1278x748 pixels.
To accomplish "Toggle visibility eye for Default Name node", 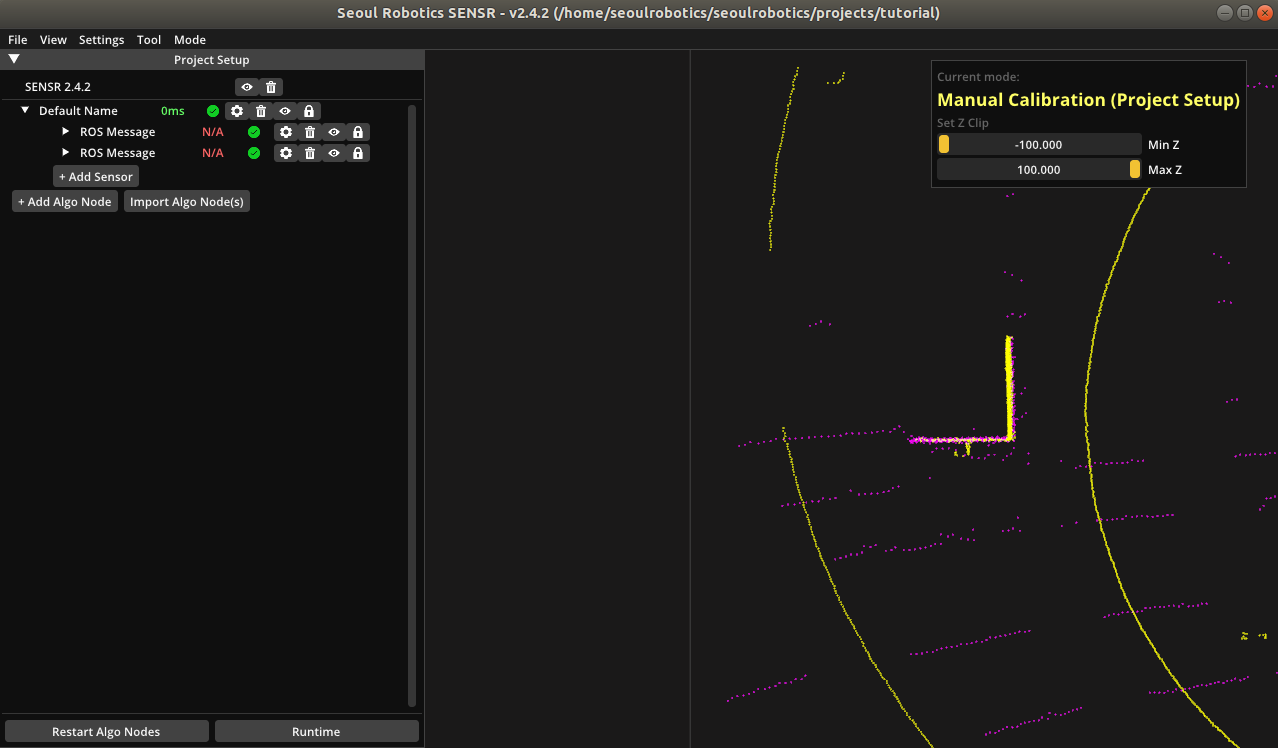I will 285,111.
